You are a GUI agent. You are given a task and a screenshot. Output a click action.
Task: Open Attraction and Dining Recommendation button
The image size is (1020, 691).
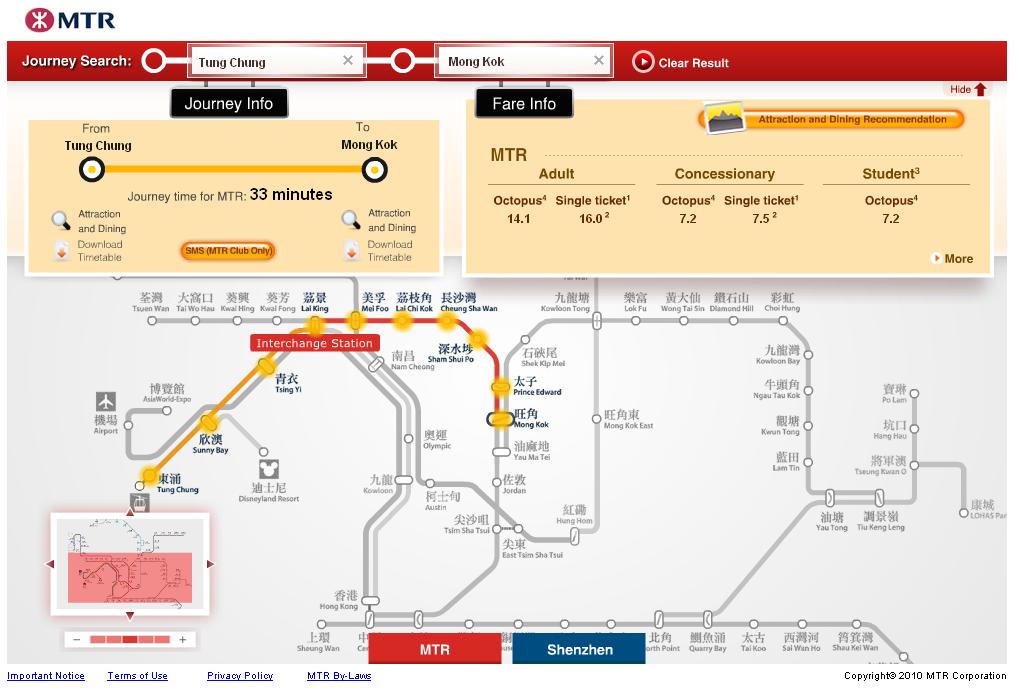click(x=832, y=119)
